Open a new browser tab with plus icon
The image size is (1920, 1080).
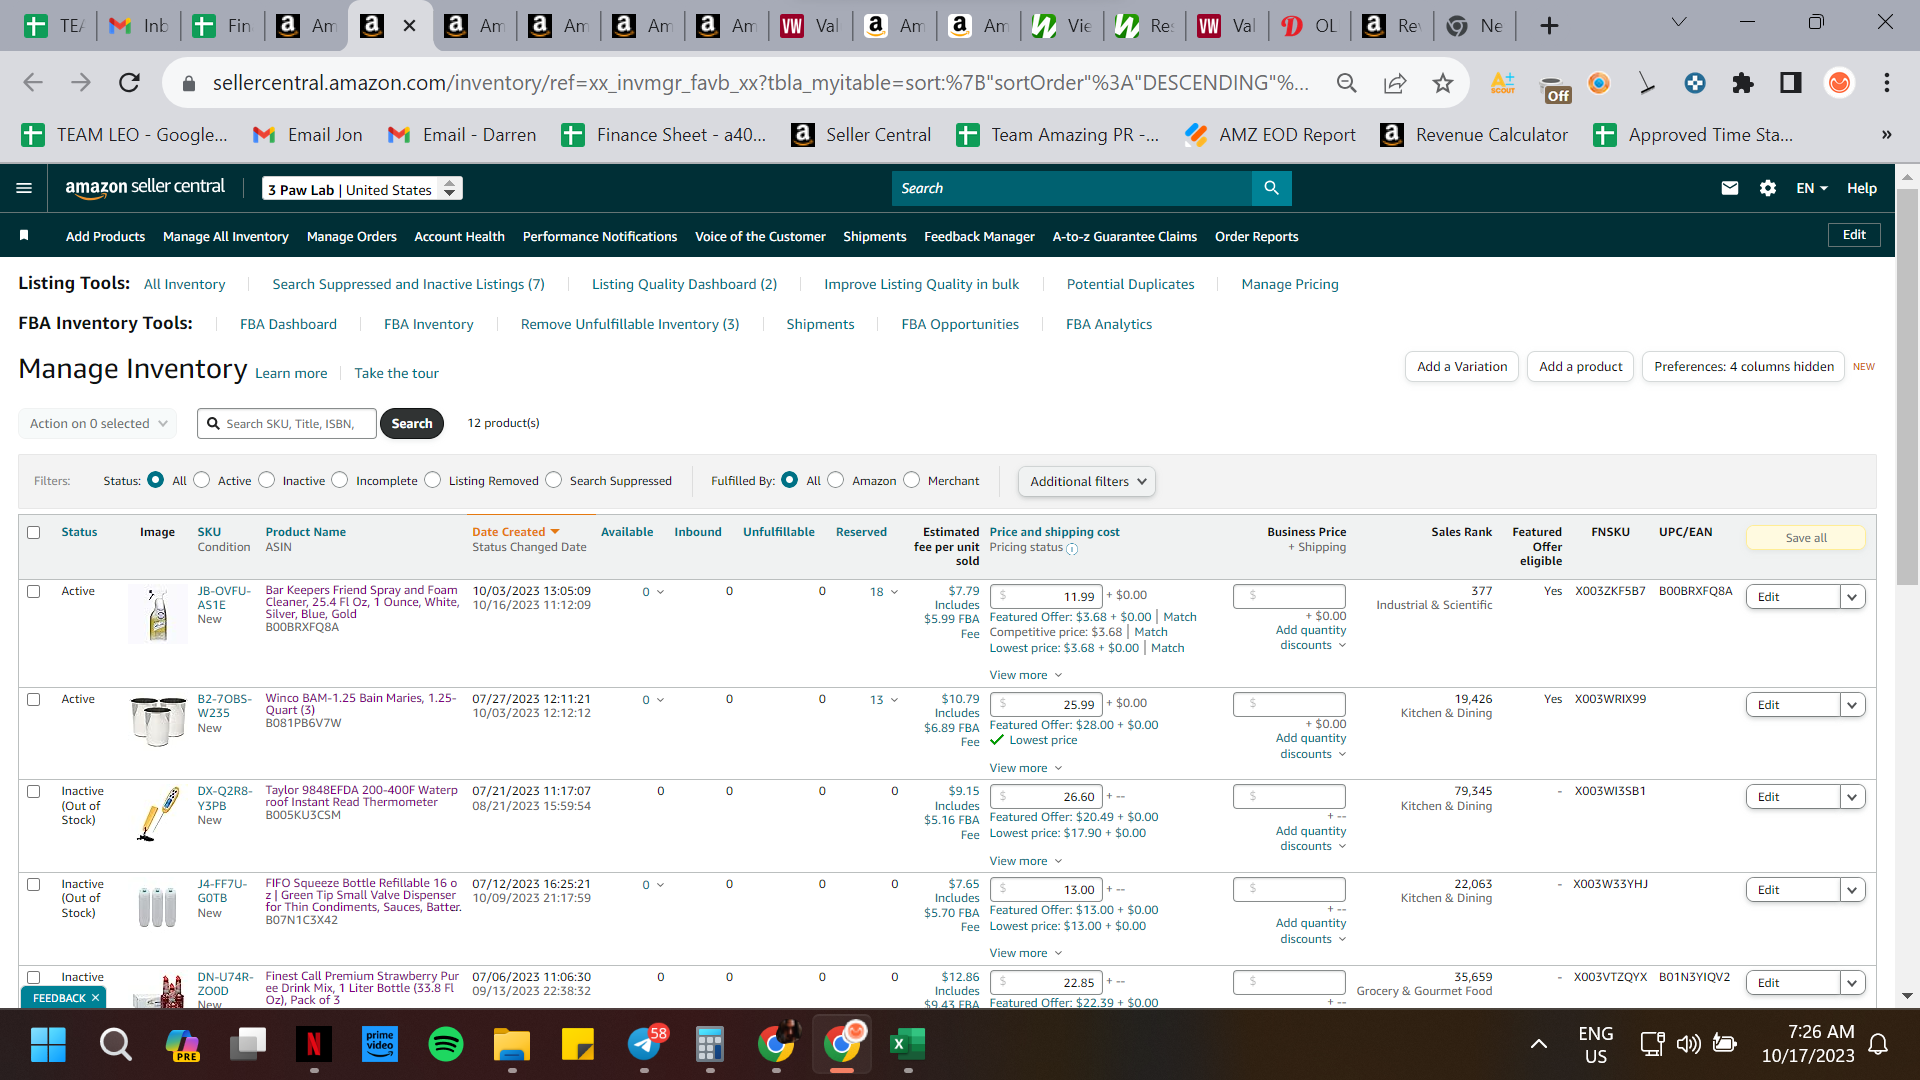tap(1549, 26)
